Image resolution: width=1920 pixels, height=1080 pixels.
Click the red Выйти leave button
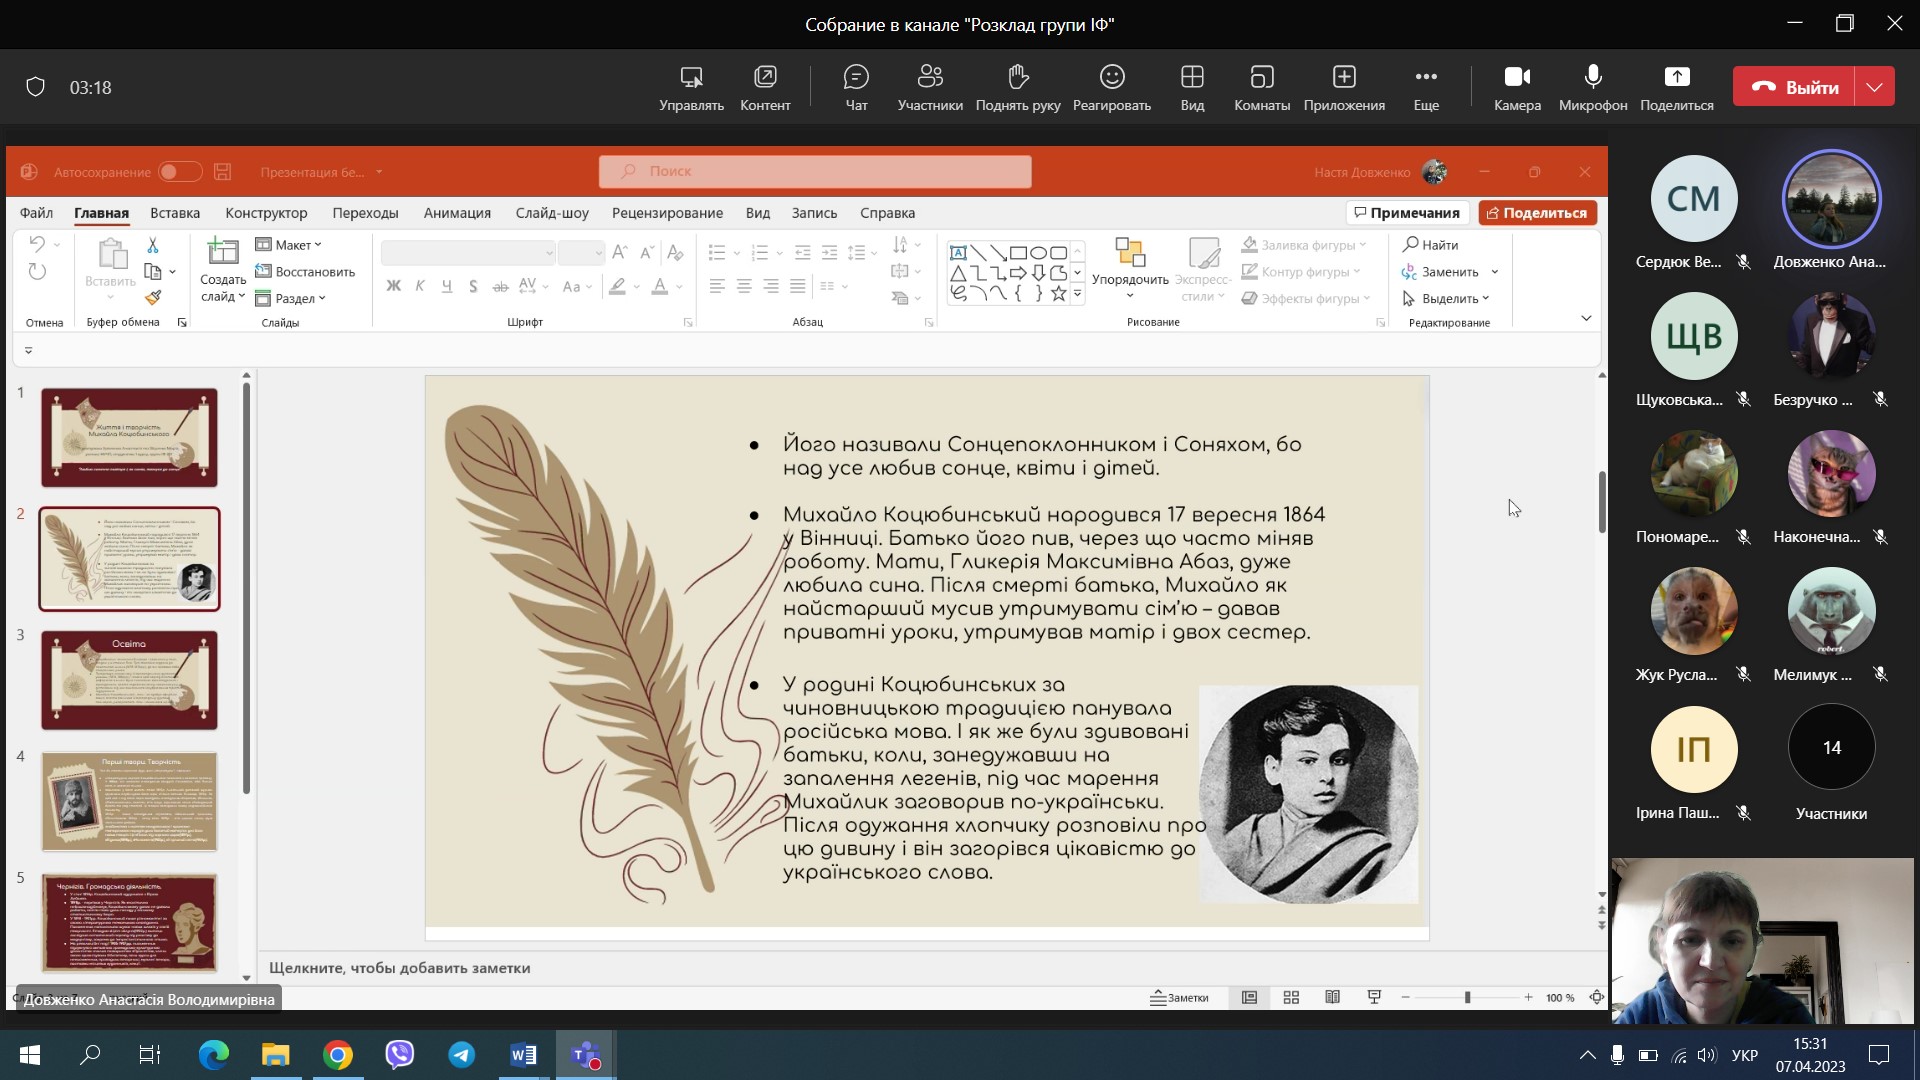tap(1795, 88)
